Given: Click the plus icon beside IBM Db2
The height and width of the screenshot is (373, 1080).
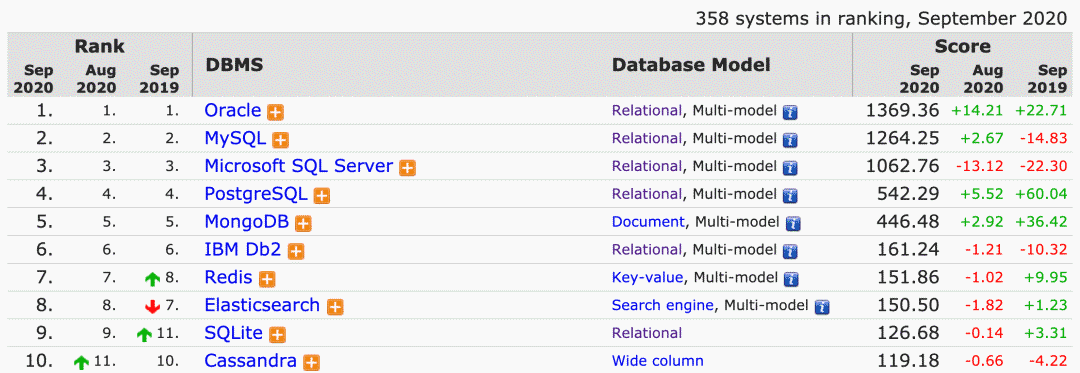Looking at the screenshot, I should 295,252.
